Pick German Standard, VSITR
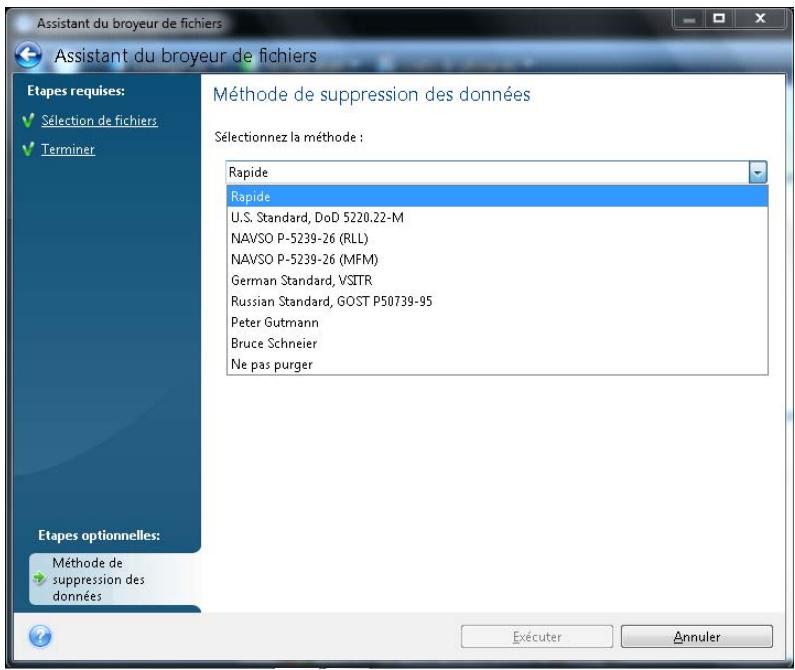 pos(497,280)
